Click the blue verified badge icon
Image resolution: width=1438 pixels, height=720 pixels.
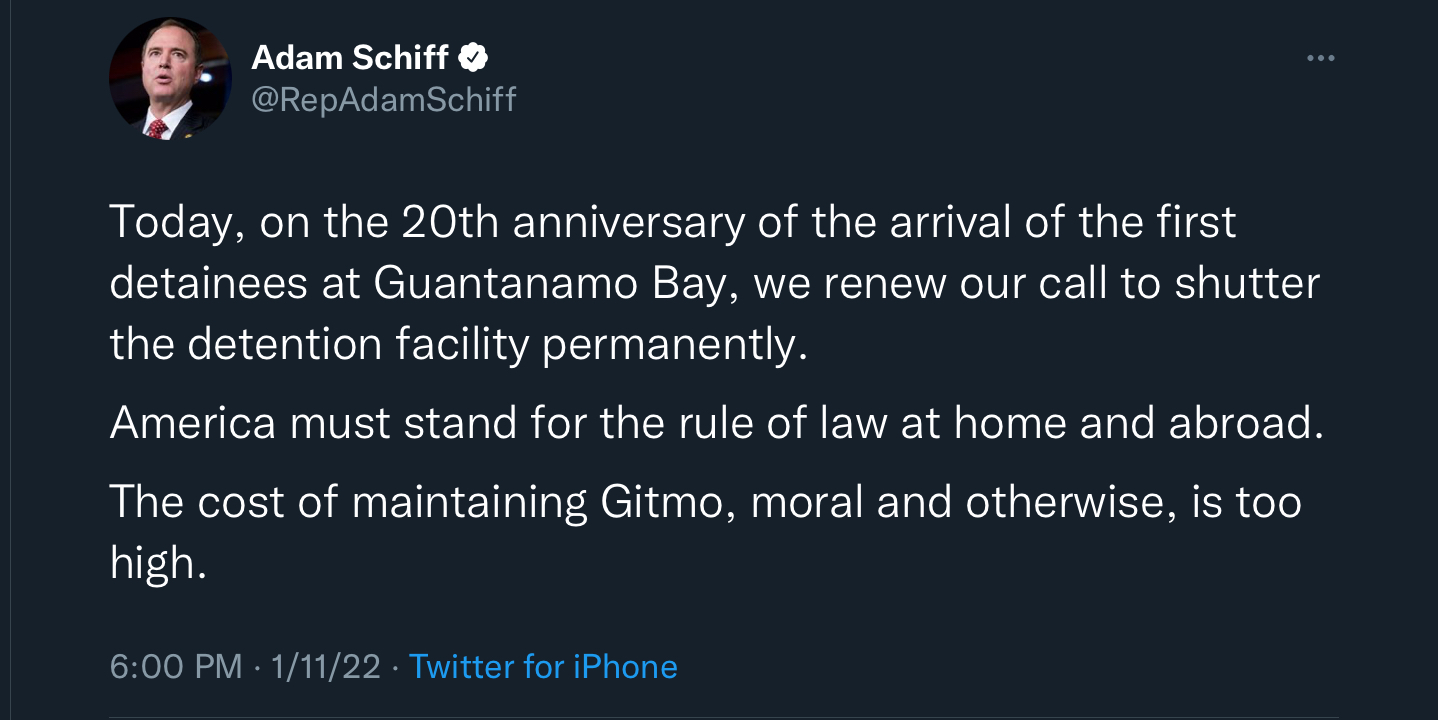pos(473,58)
